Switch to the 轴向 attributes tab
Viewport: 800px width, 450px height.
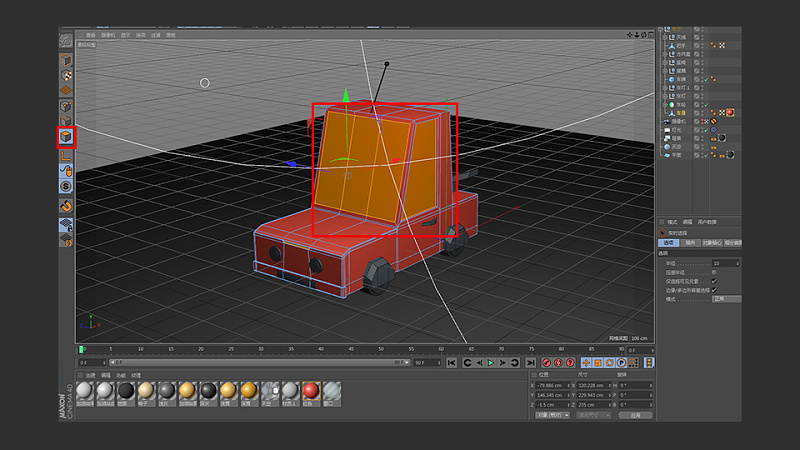690,243
